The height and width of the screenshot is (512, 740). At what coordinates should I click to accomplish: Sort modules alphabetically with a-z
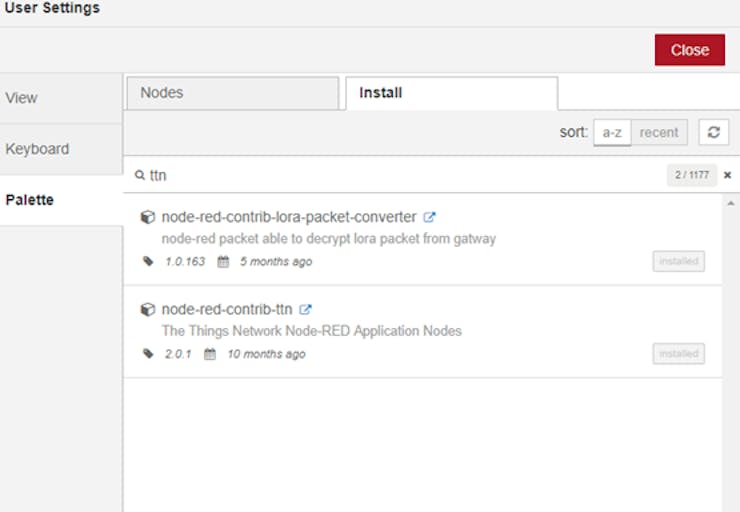[x=612, y=133]
